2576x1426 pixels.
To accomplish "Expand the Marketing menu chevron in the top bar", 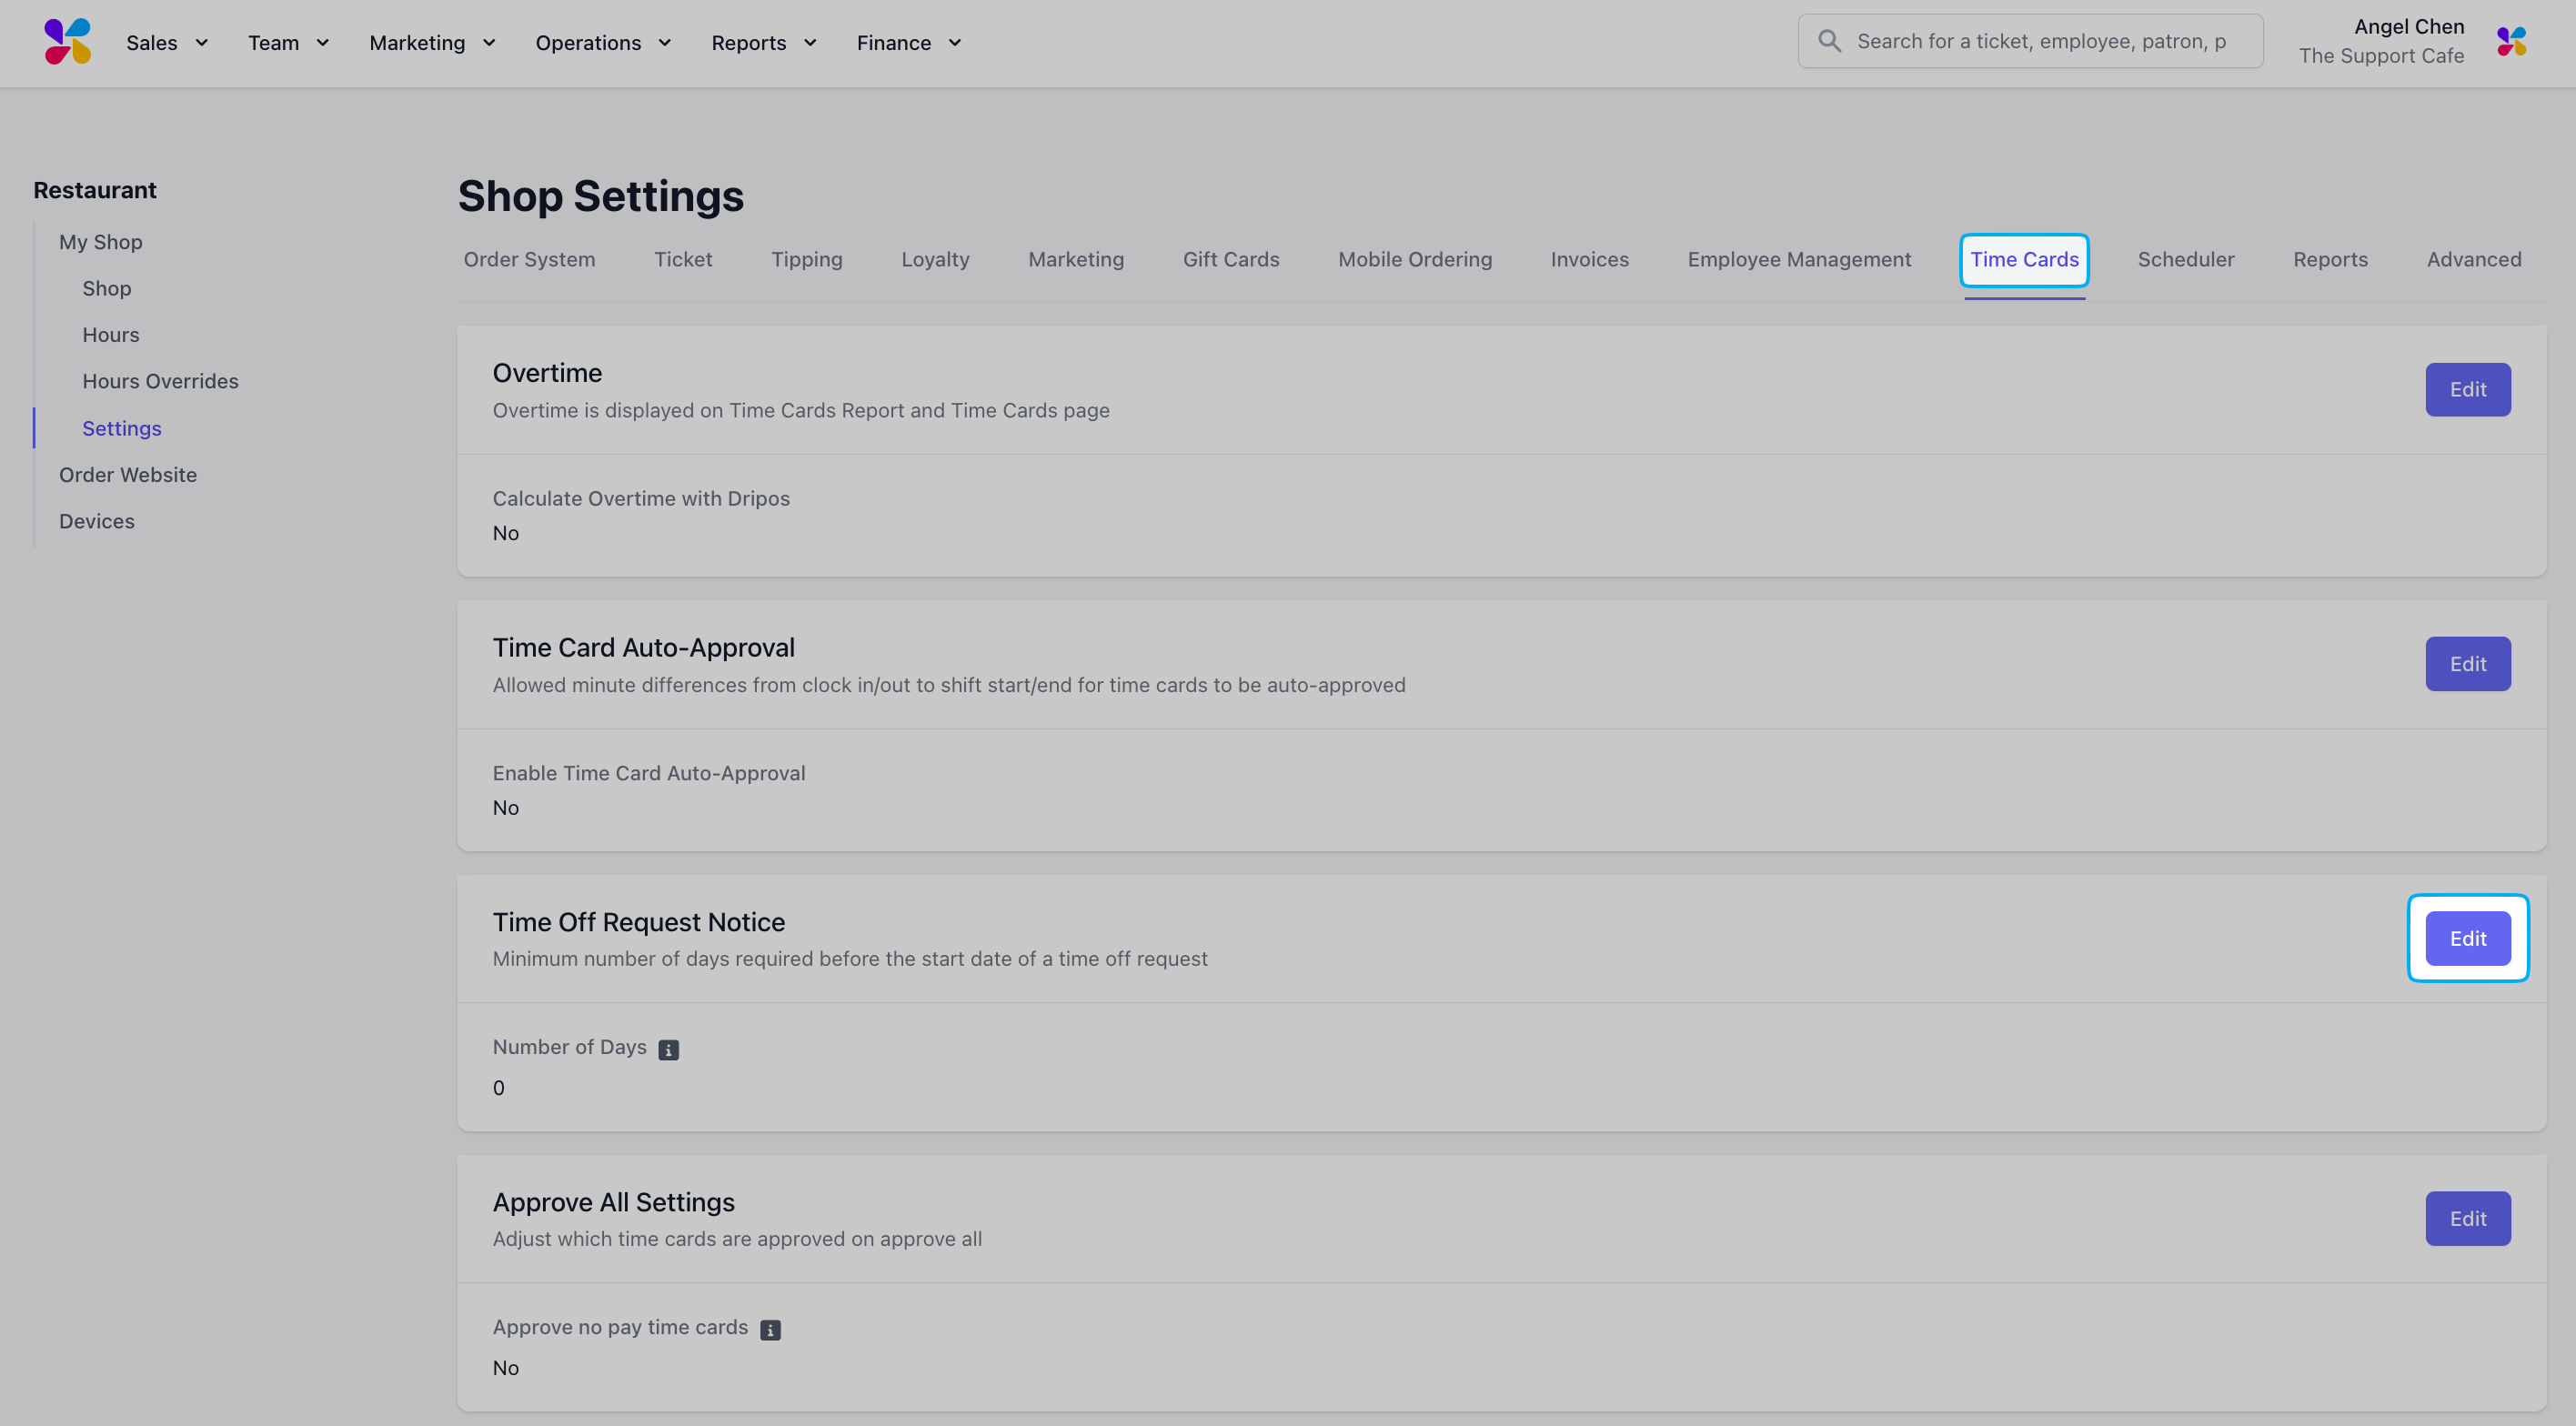I will pyautogui.click(x=489, y=43).
